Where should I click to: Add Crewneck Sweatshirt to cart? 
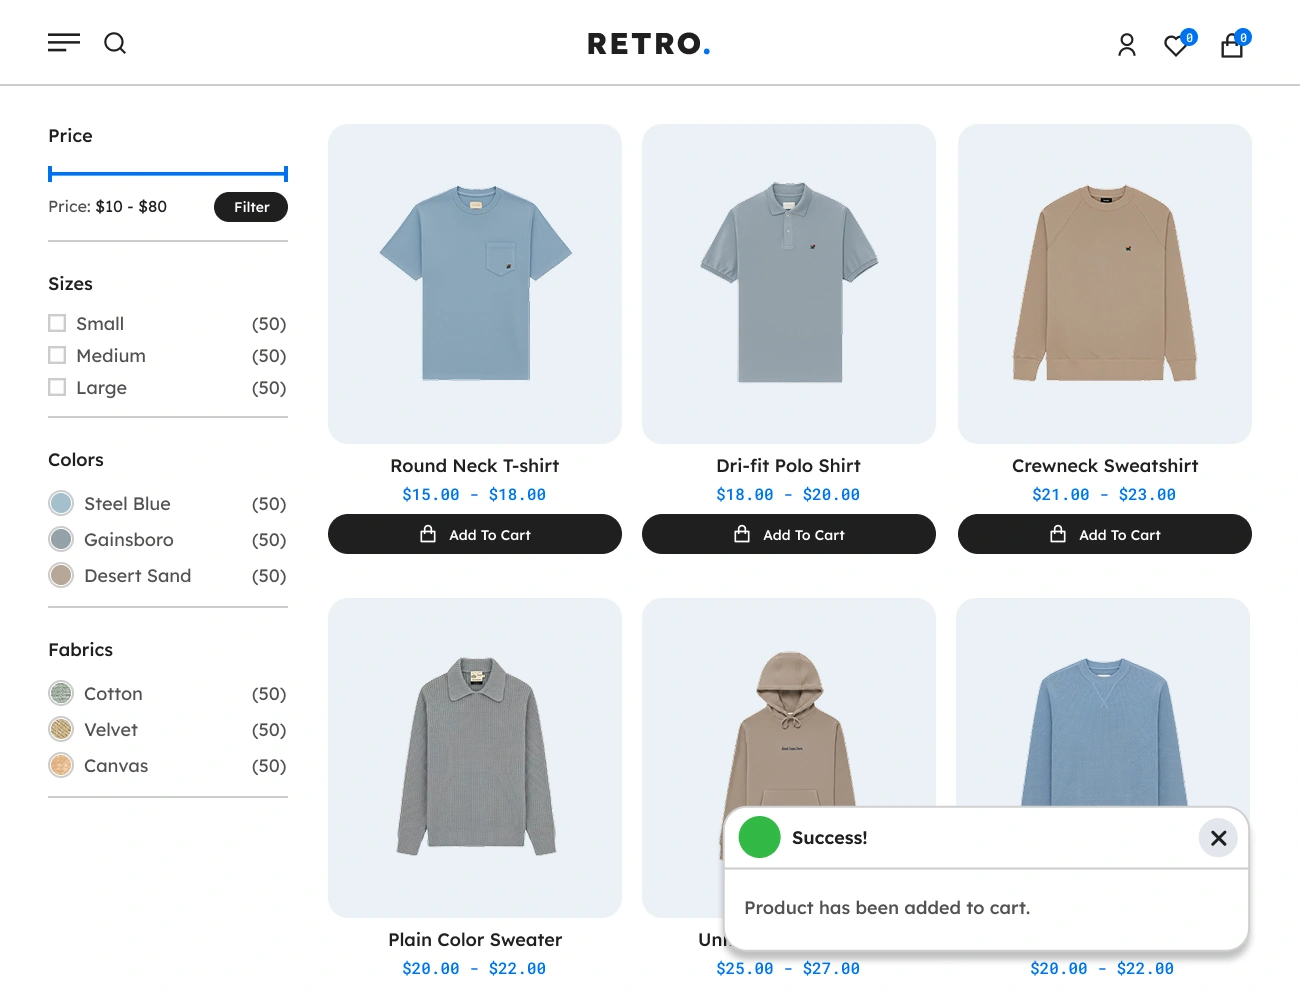(1105, 534)
